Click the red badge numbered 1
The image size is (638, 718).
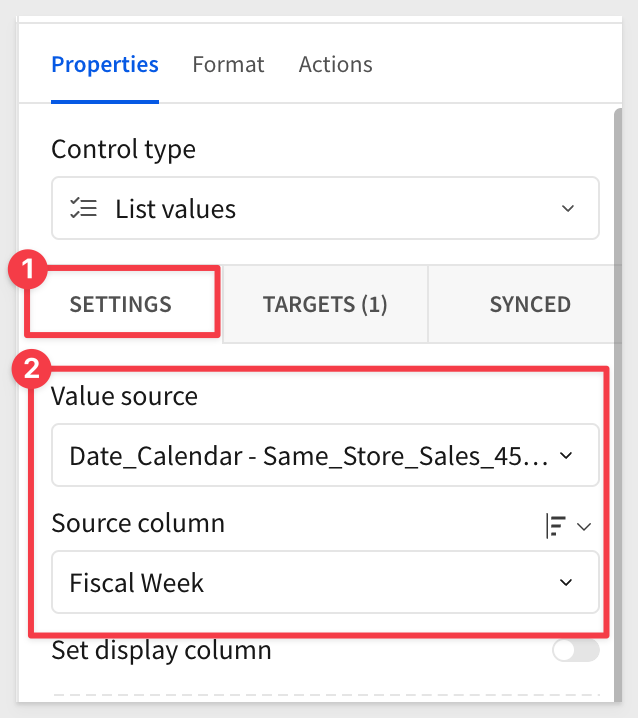click(29, 269)
